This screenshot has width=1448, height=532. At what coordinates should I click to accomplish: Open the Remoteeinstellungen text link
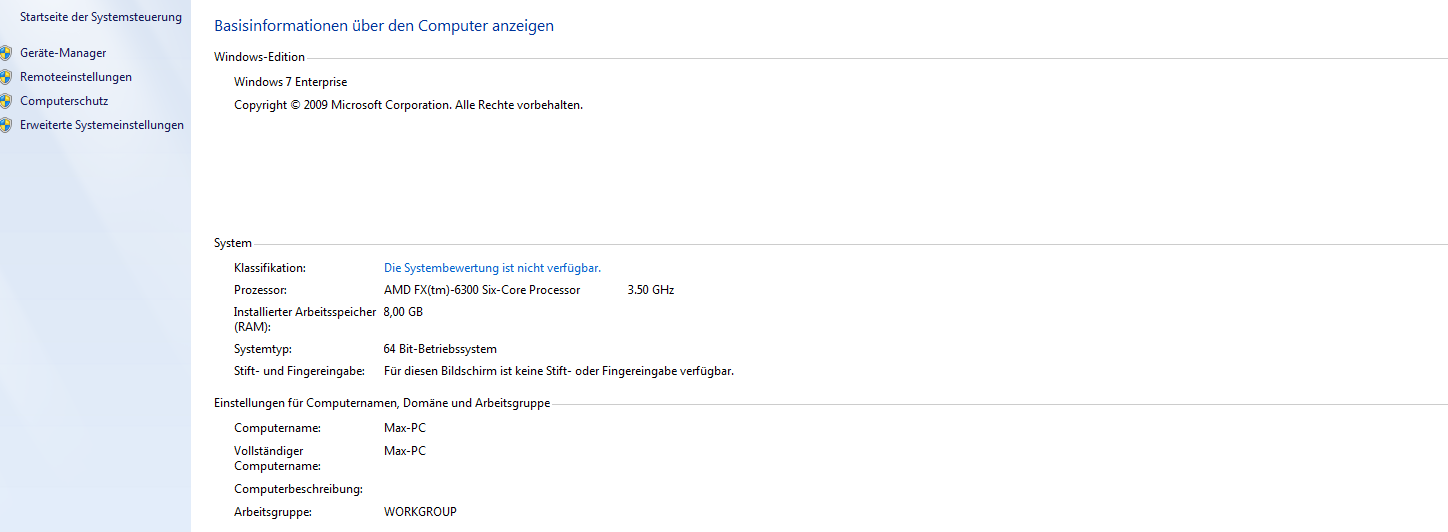tap(76, 77)
